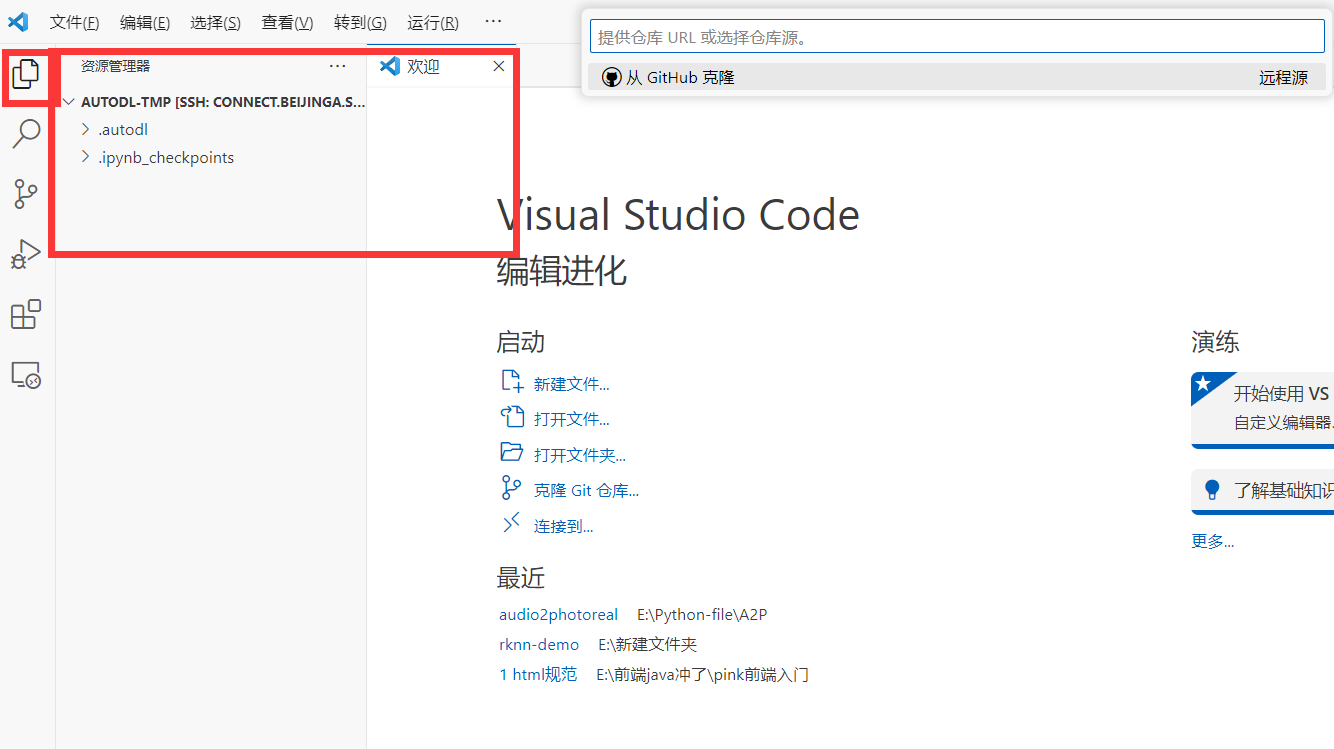Click the 连接到... link

pos(563,526)
